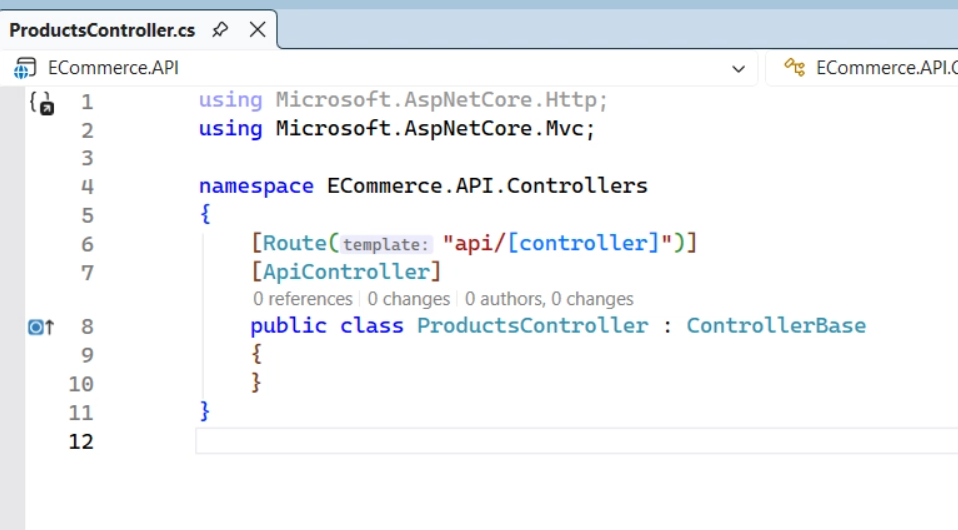Click namespace keyword on line 4
This screenshot has height=530, width=958.
(x=256, y=186)
